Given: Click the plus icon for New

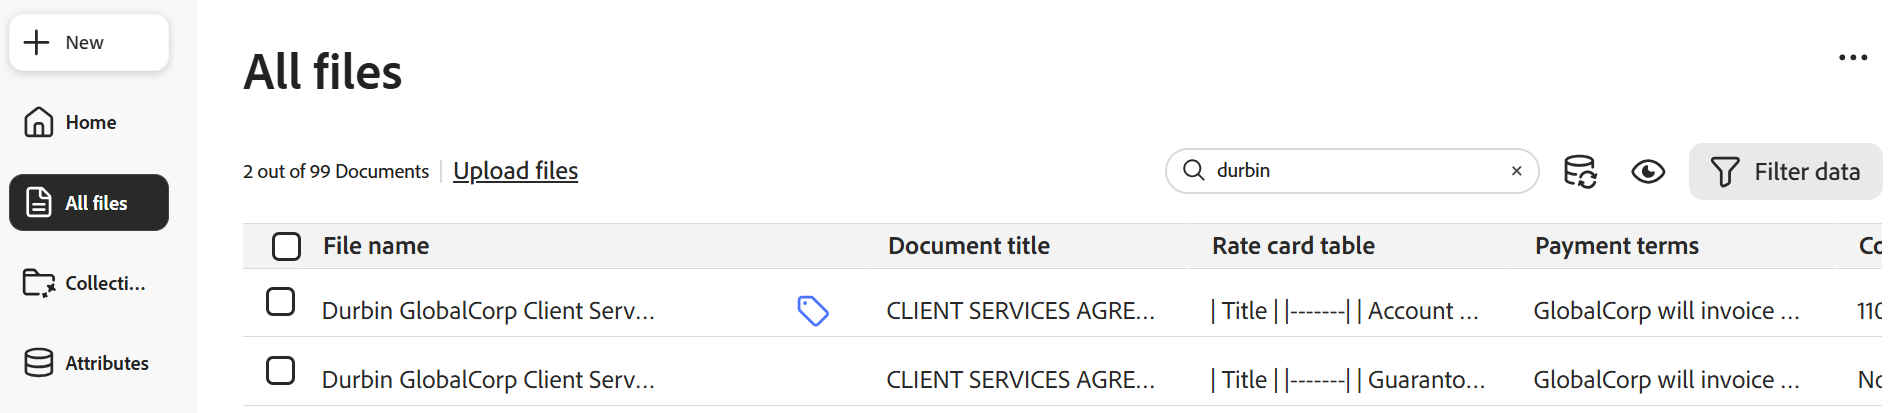Looking at the screenshot, I should [x=36, y=42].
